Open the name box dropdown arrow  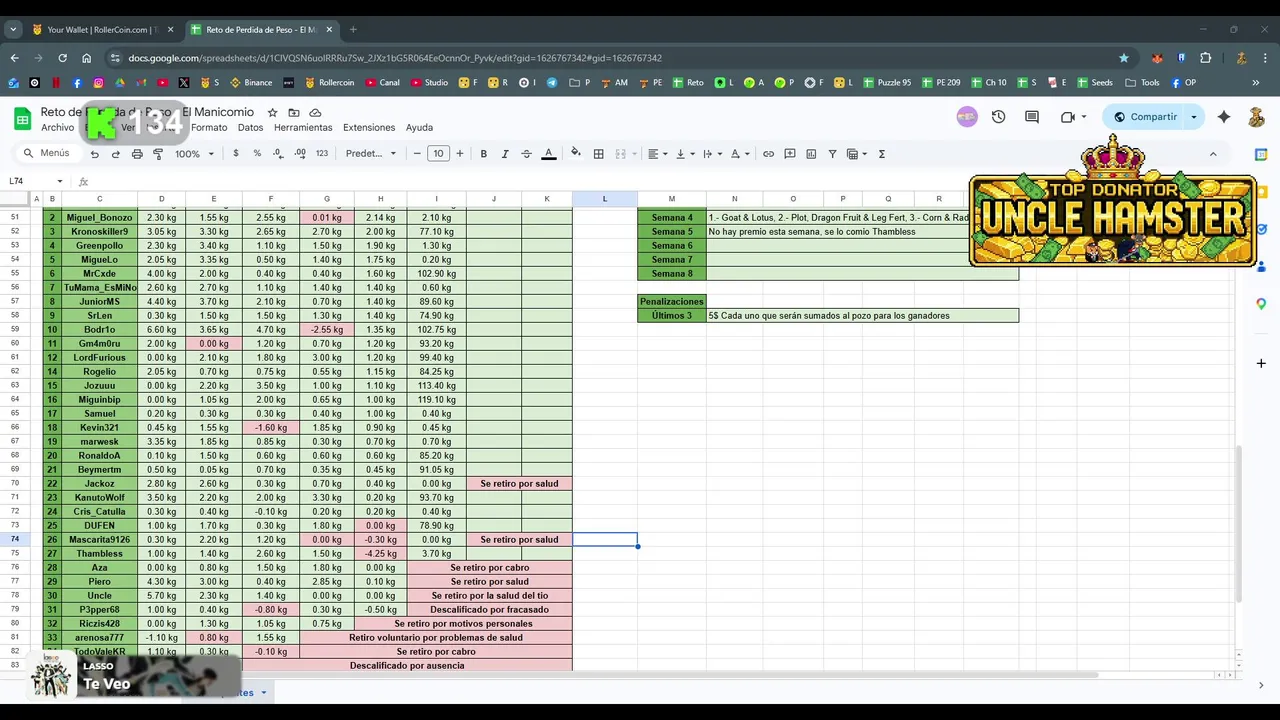pyautogui.click(x=60, y=181)
